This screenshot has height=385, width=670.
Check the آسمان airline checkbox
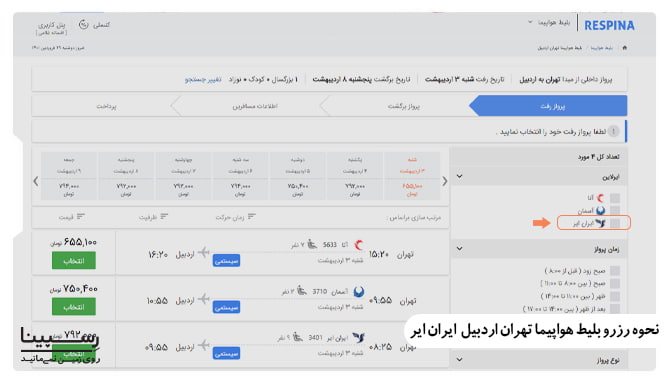coord(615,210)
